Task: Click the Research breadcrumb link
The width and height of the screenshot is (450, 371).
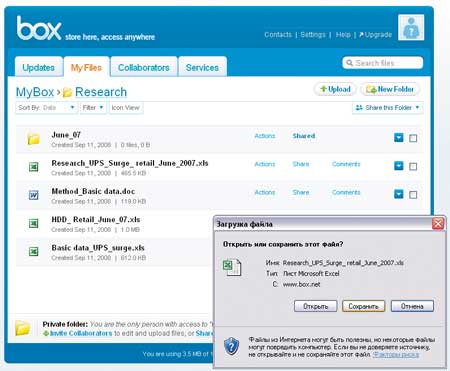Action: pyautogui.click(x=101, y=92)
